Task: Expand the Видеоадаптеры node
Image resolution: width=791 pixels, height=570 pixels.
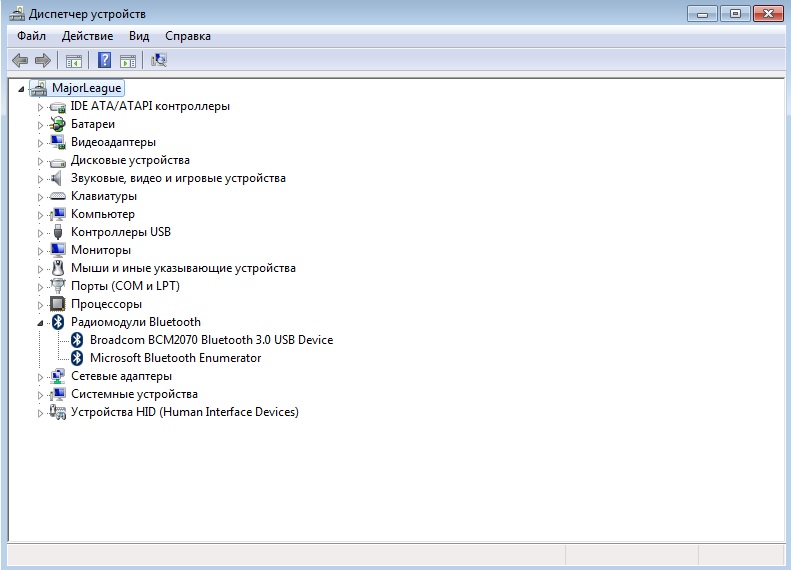Action: (40, 143)
